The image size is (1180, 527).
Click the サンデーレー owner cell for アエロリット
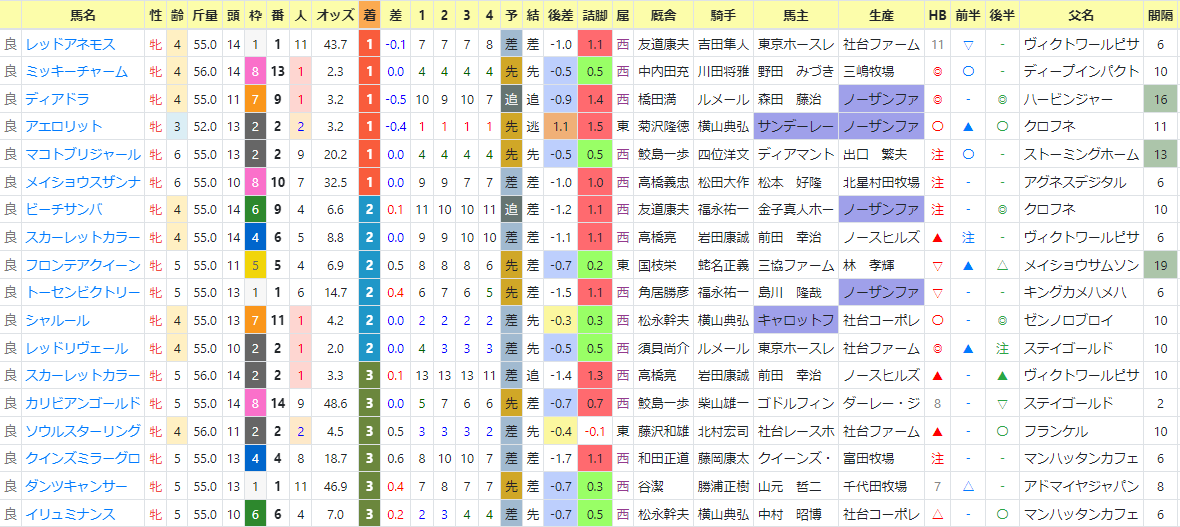[795, 126]
